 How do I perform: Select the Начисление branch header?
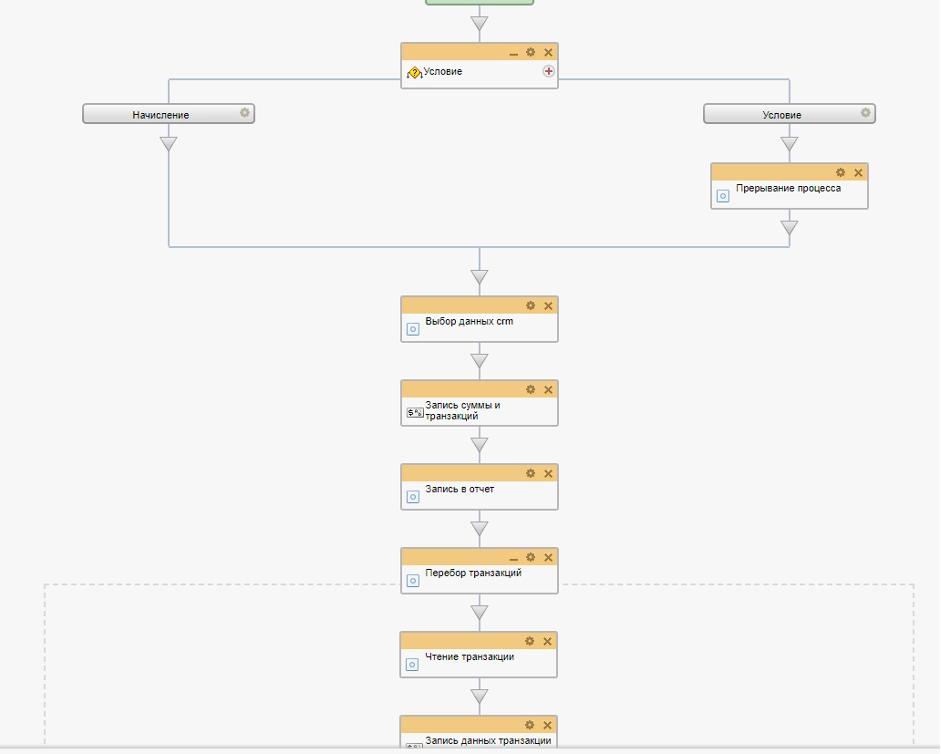(x=160, y=115)
